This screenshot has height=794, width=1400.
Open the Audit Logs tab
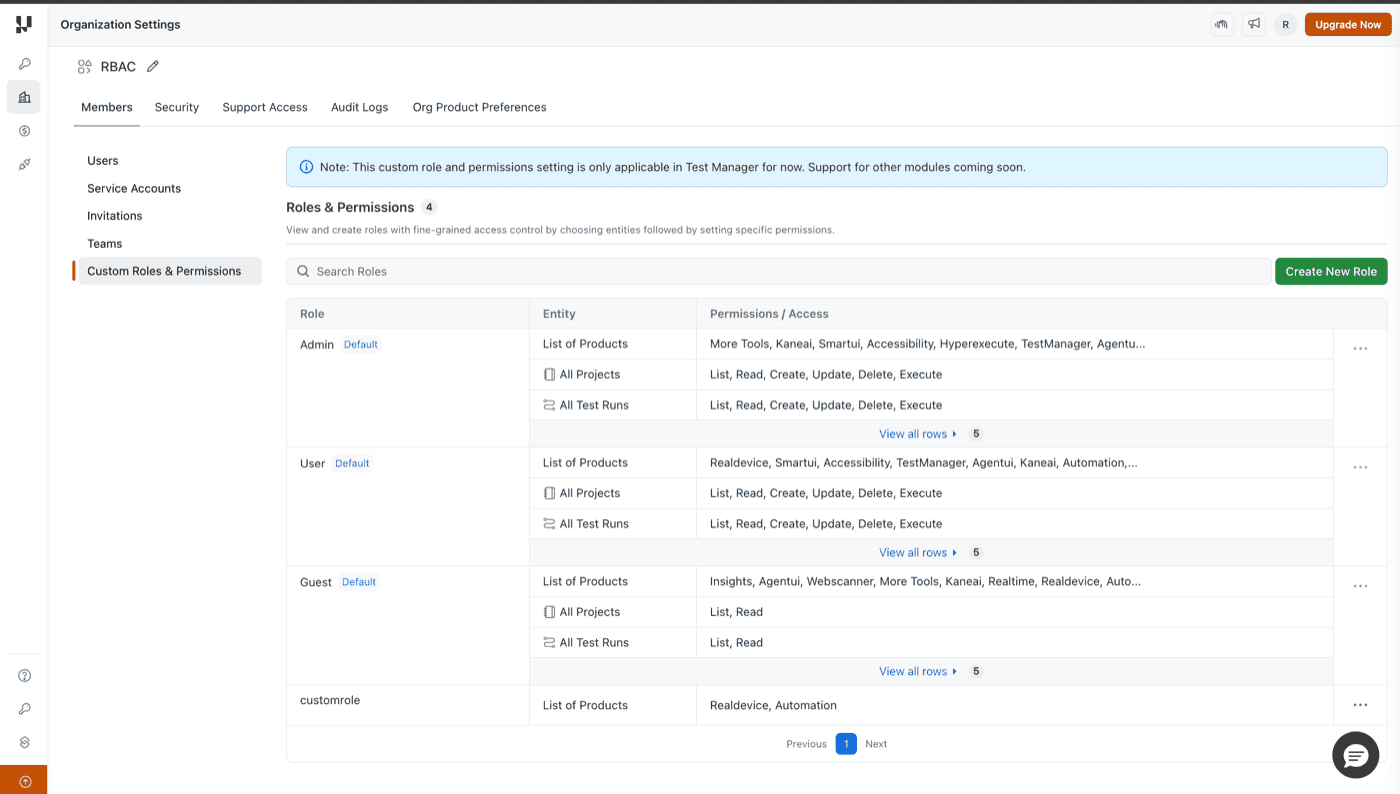[x=359, y=107]
